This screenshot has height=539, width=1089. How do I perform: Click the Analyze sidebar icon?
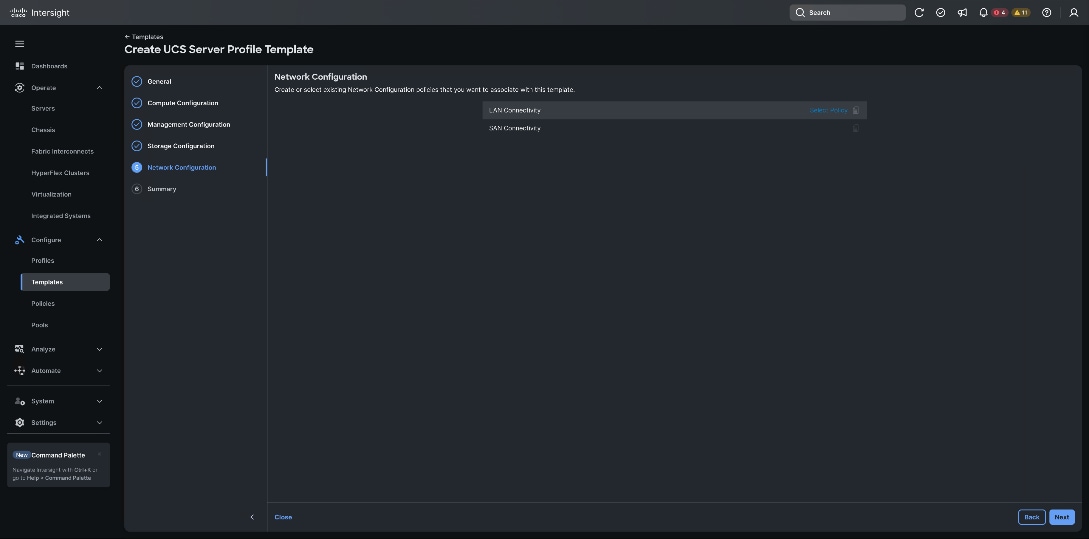point(19,349)
